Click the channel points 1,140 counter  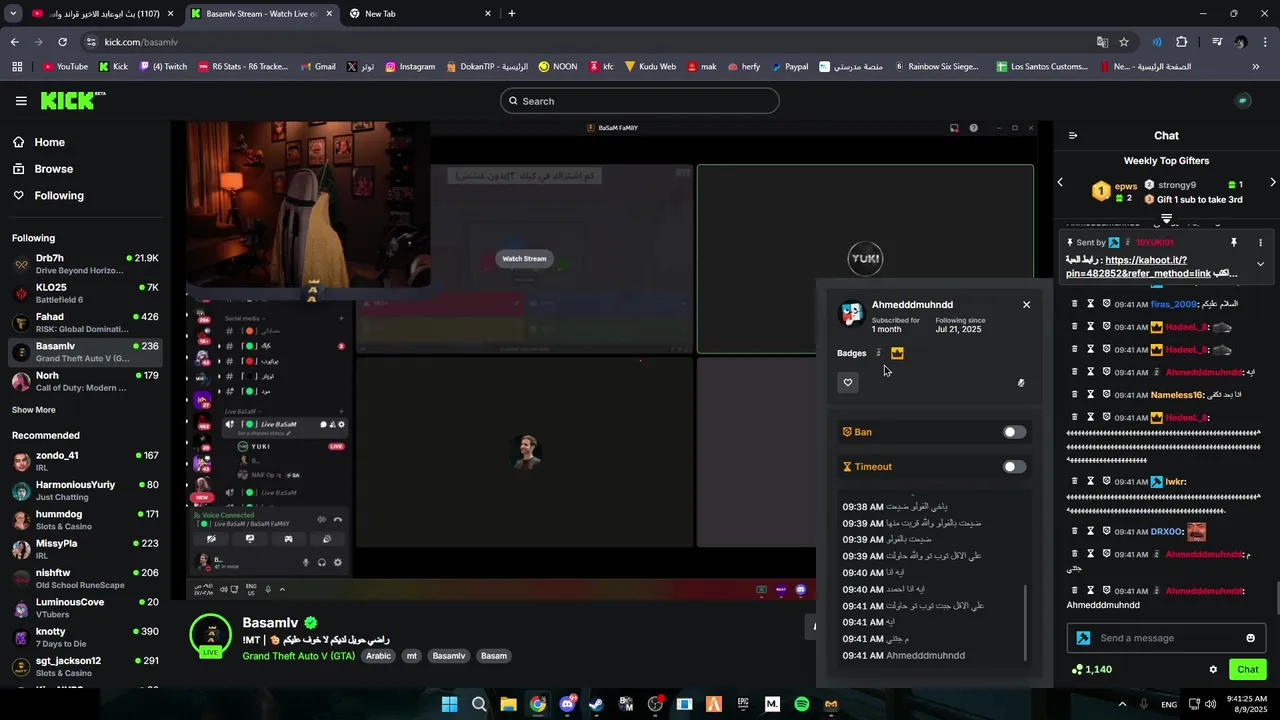coord(1091,670)
